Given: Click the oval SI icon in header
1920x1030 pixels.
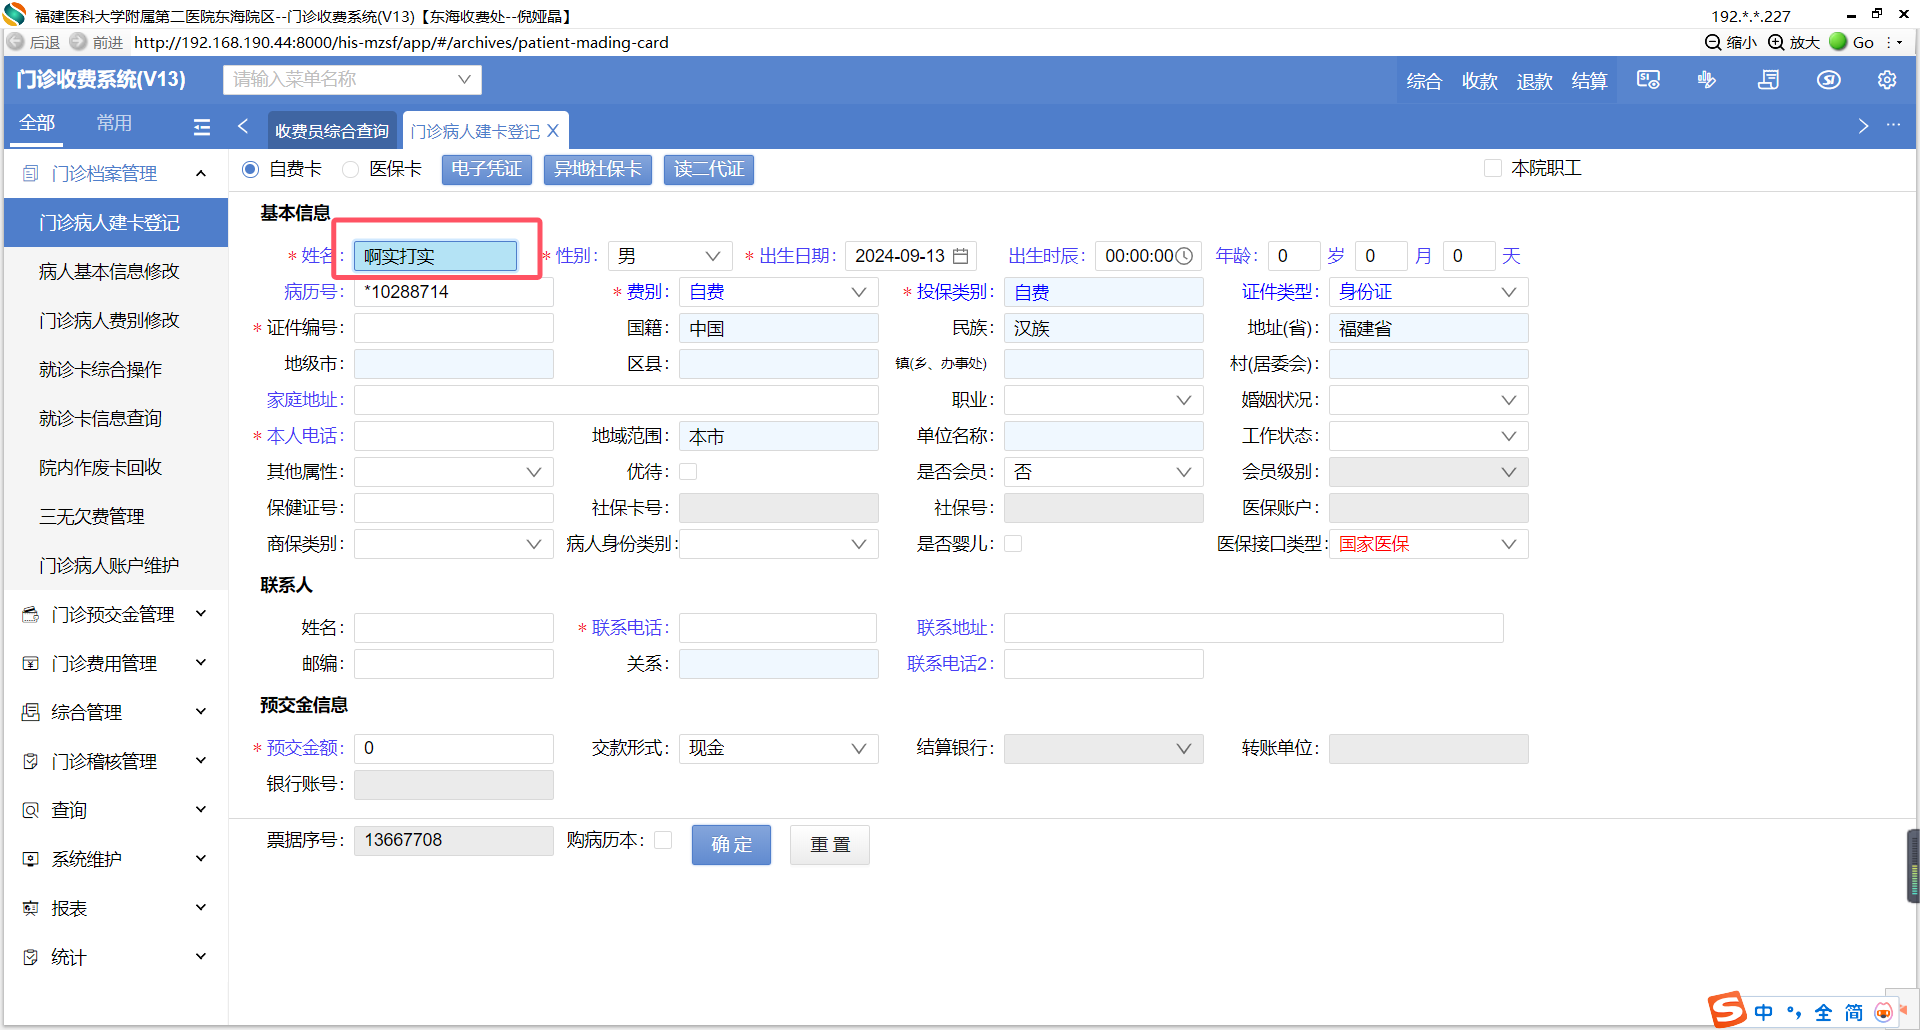Looking at the screenshot, I should pyautogui.click(x=1828, y=80).
